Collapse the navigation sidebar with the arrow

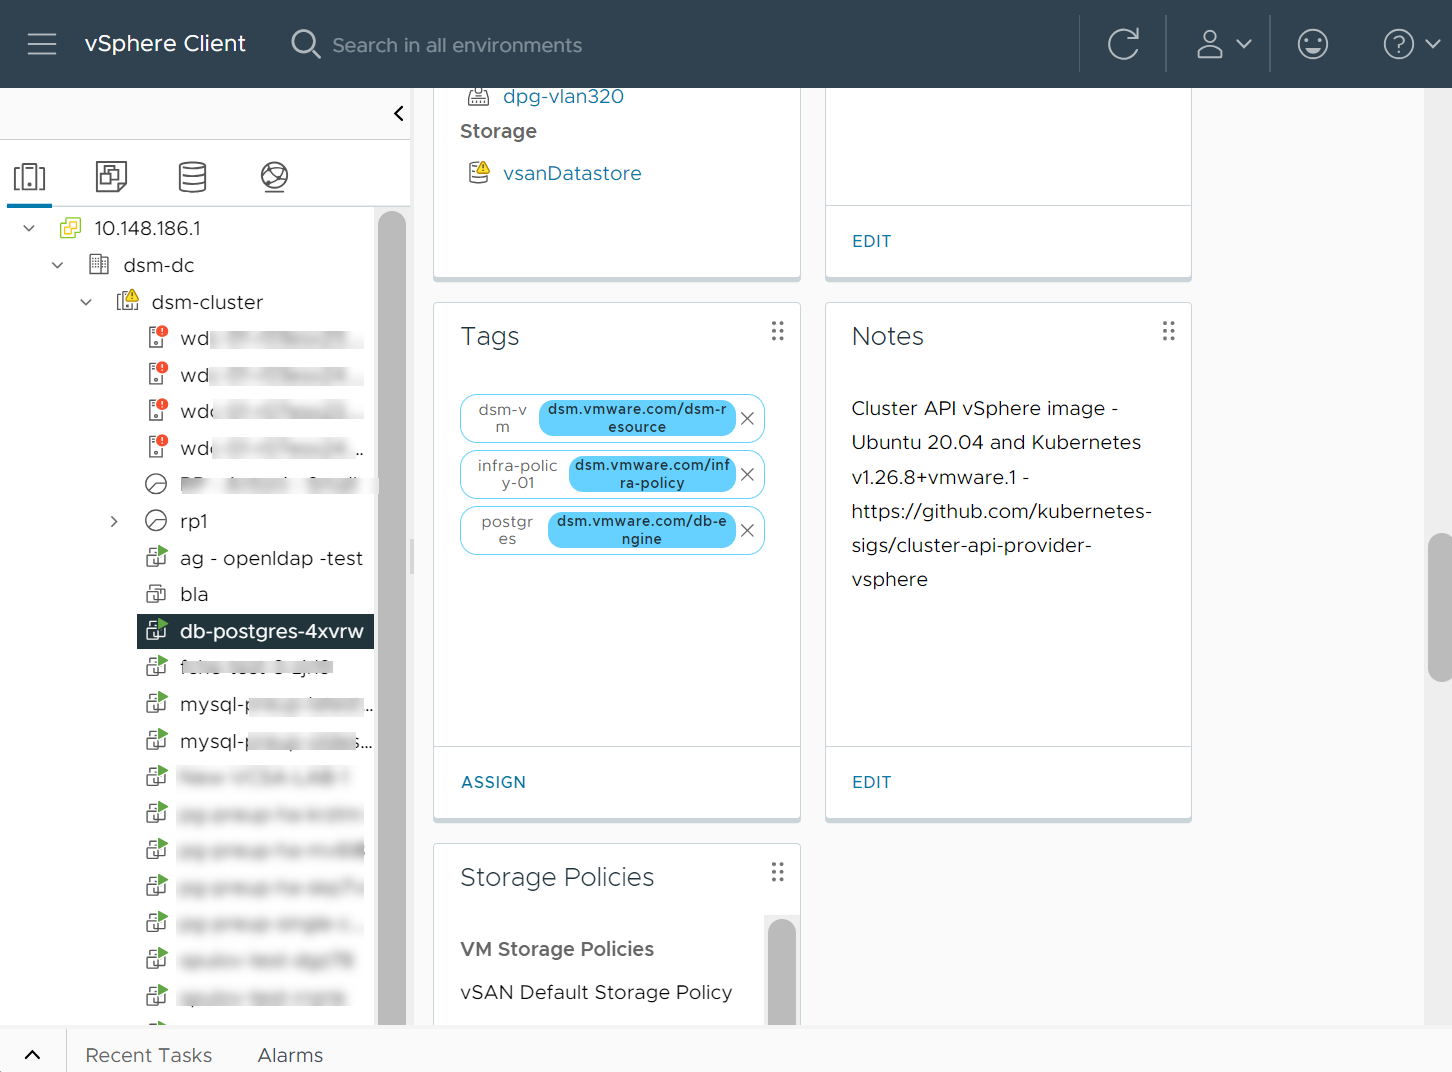[x=398, y=113]
